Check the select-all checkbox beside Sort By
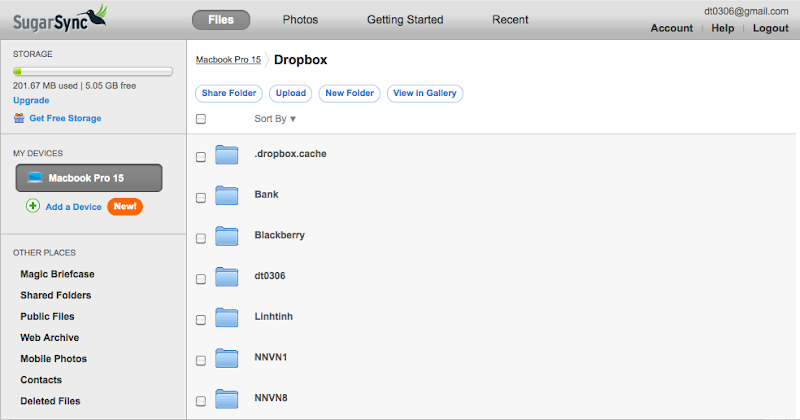The height and width of the screenshot is (420, 800). [x=201, y=119]
